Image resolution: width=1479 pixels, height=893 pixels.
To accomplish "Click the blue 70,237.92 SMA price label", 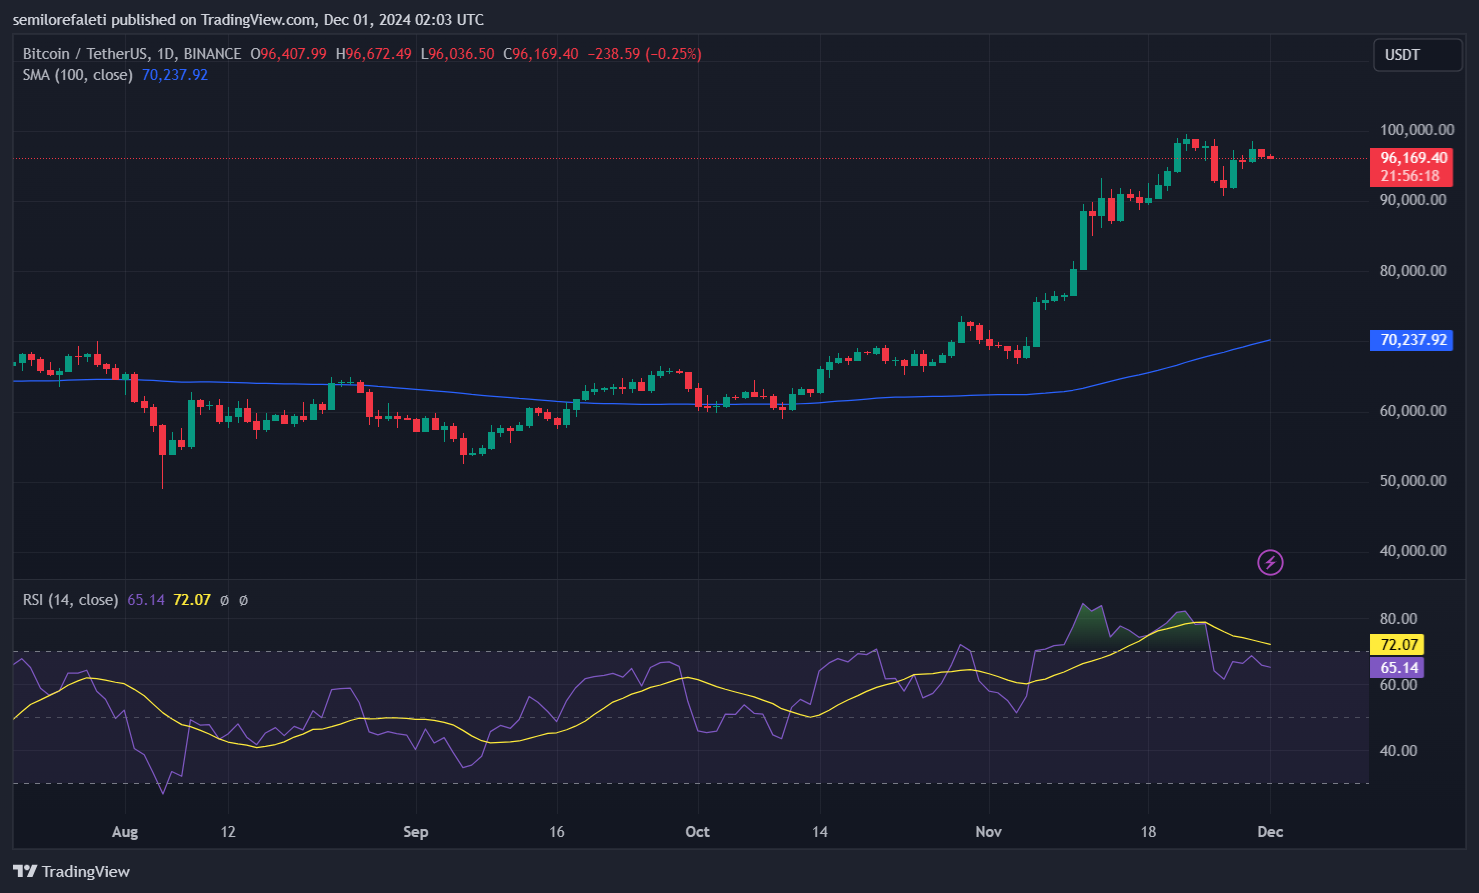I will click(1411, 340).
